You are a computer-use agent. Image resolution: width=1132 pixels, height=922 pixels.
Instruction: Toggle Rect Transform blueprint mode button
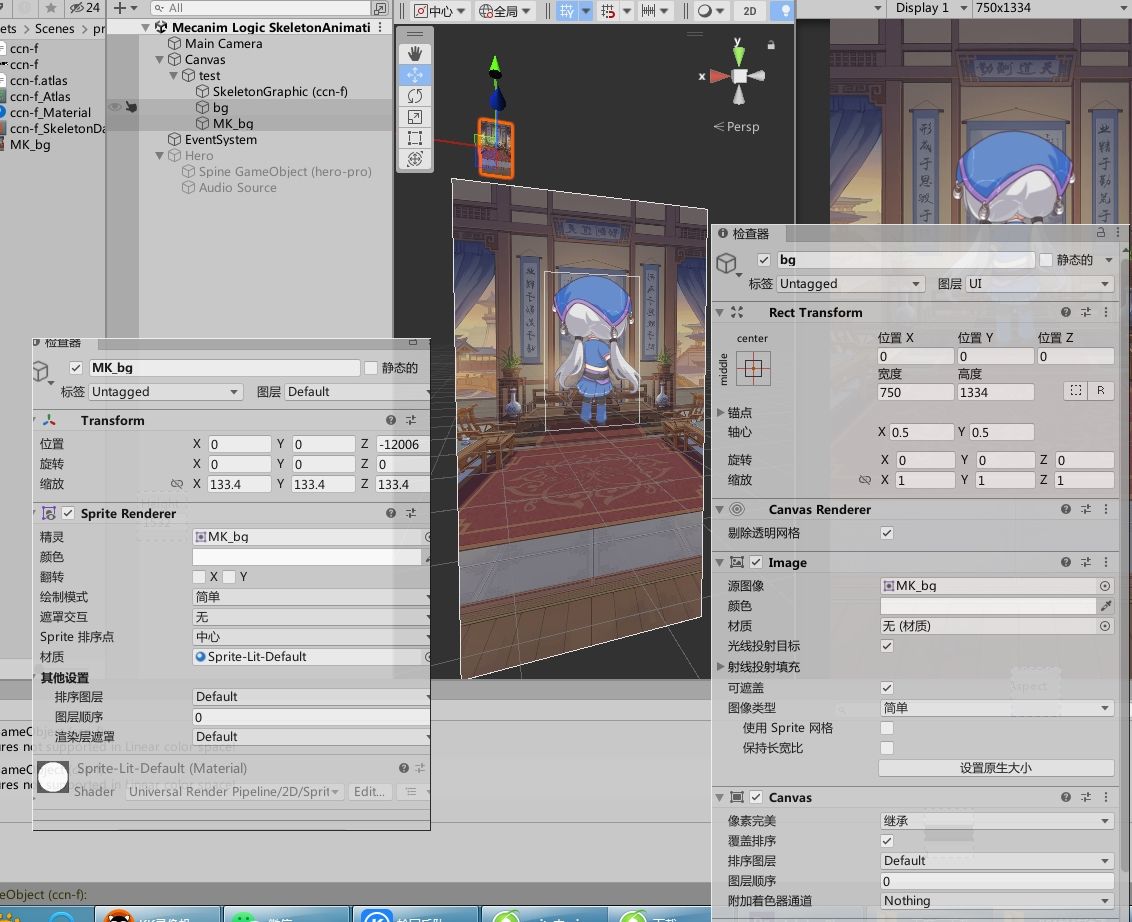(1076, 391)
